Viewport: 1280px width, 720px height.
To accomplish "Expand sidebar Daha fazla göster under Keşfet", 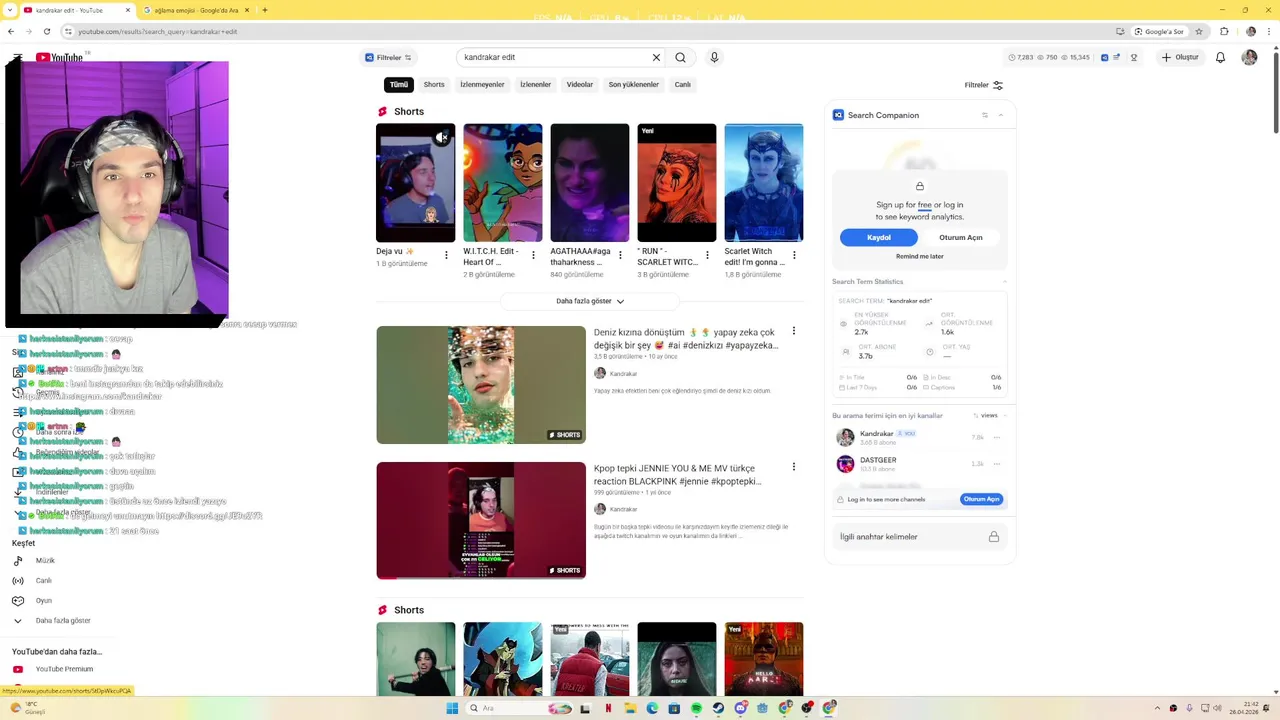I will coord(63,620).
